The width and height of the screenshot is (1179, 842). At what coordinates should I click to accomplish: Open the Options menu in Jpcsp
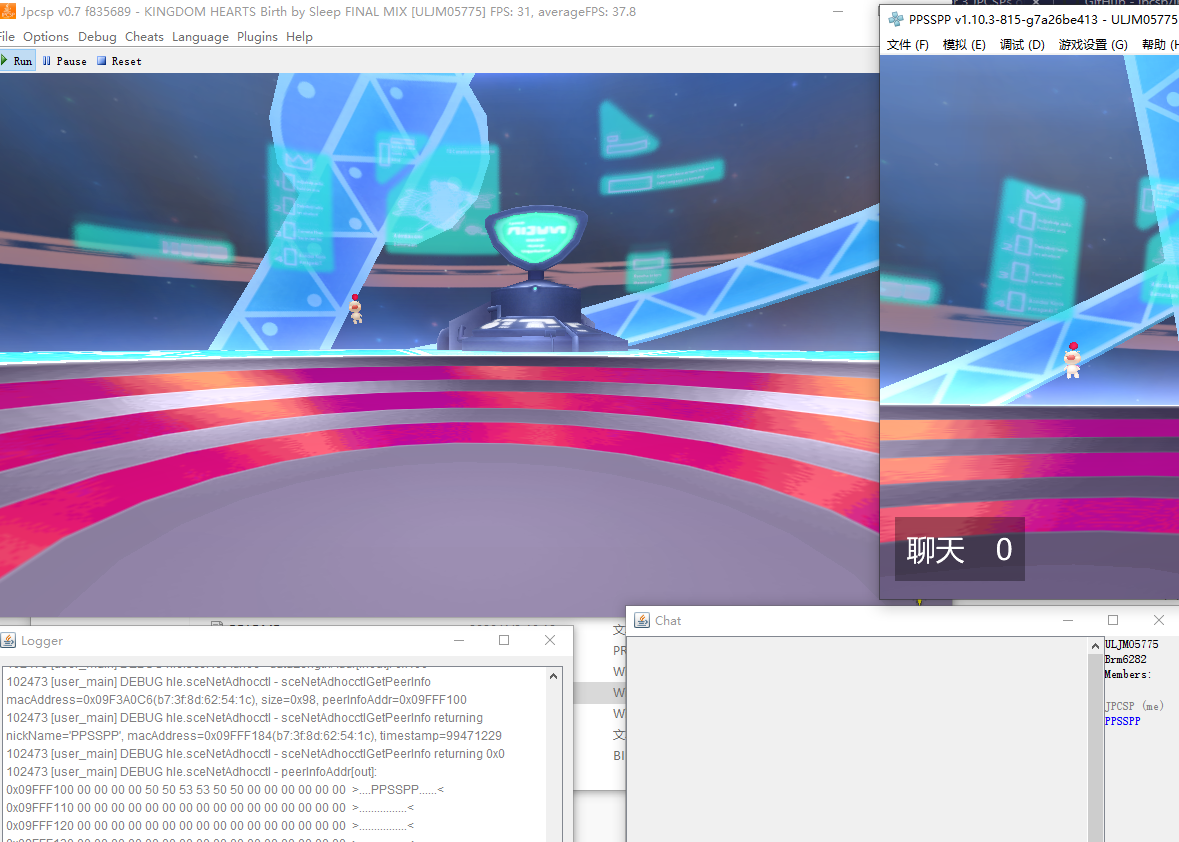click(46, 37)
